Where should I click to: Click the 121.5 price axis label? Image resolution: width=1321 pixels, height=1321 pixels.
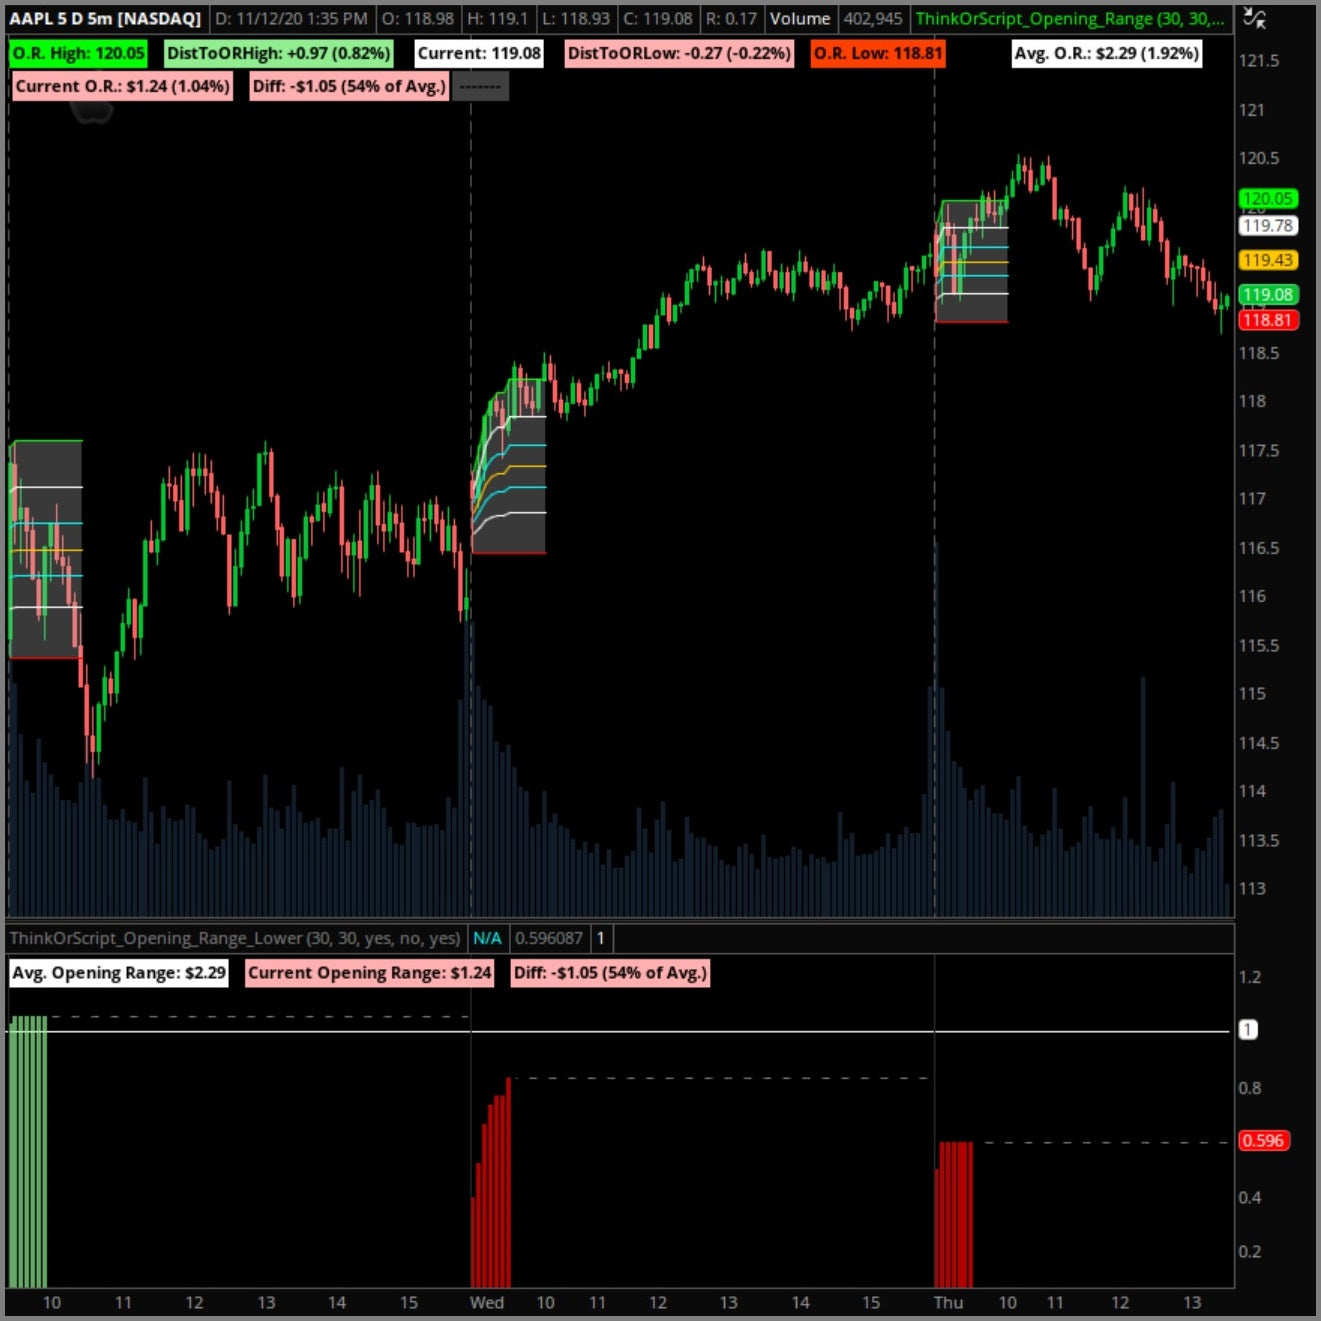[1258, 61]
